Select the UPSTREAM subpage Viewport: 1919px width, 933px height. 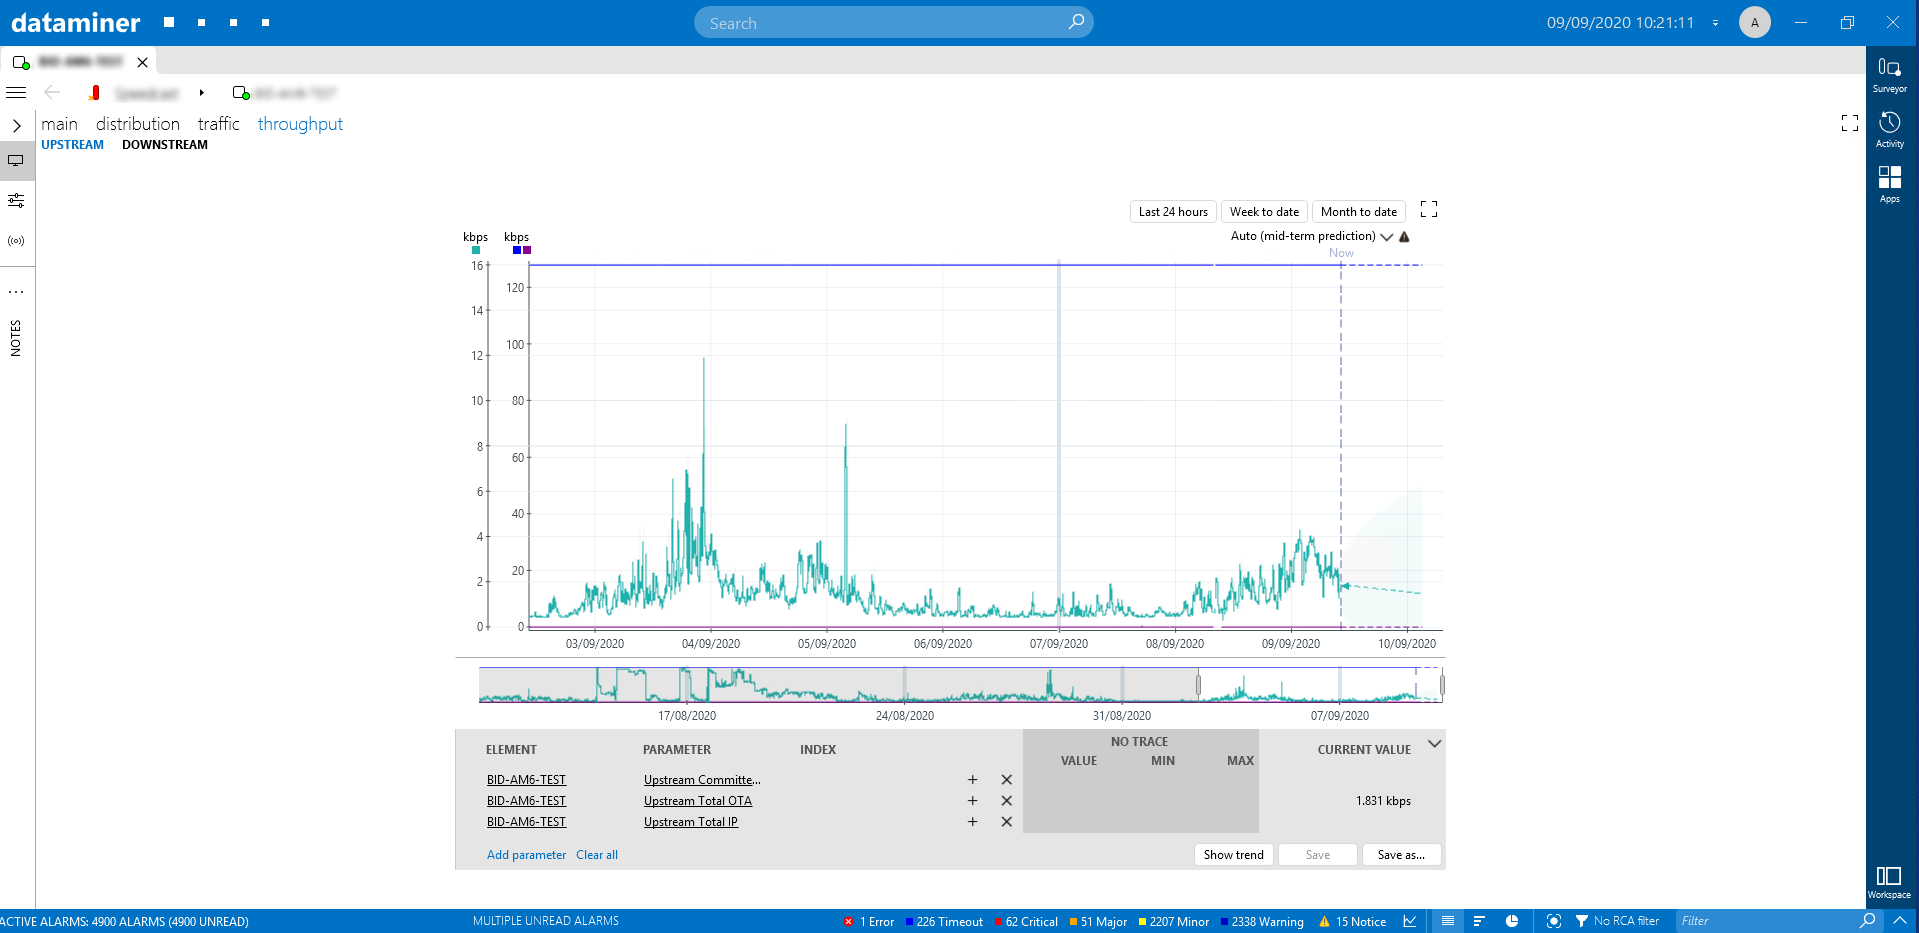coord(72,145)
